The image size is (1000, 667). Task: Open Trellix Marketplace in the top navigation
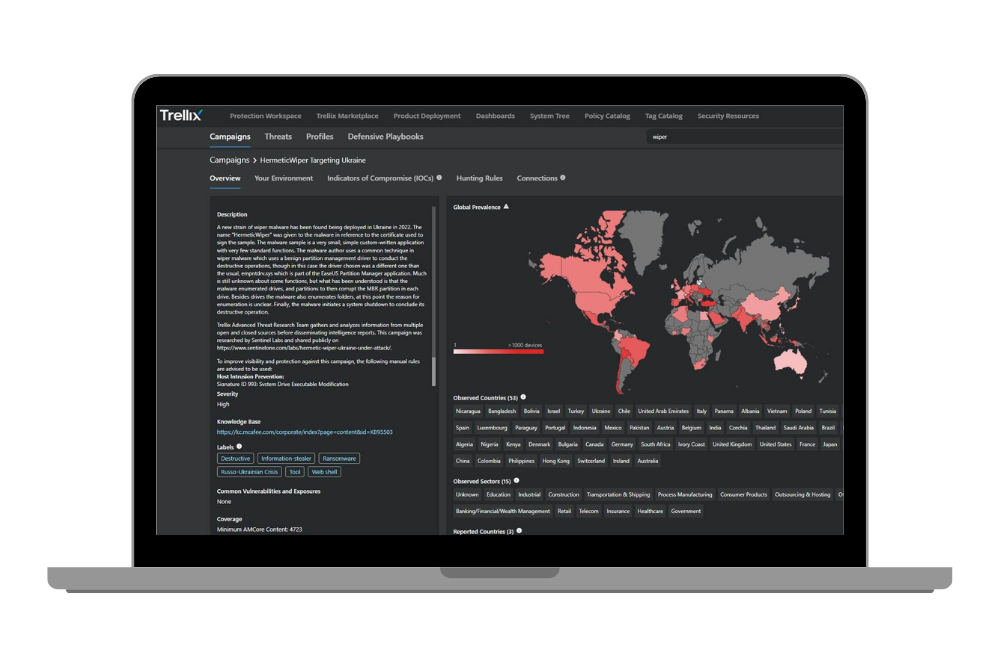(x=347, y=116)
